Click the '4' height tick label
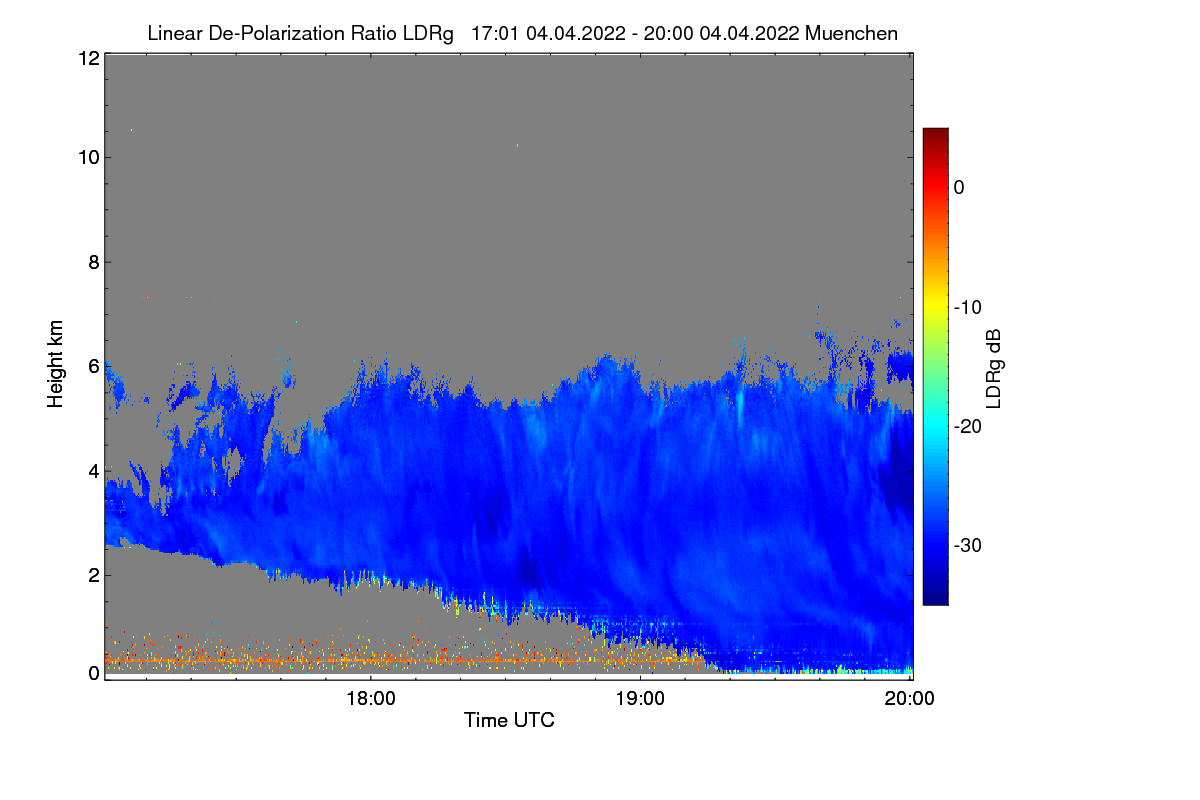1200x800 pixels. point(93,470)
